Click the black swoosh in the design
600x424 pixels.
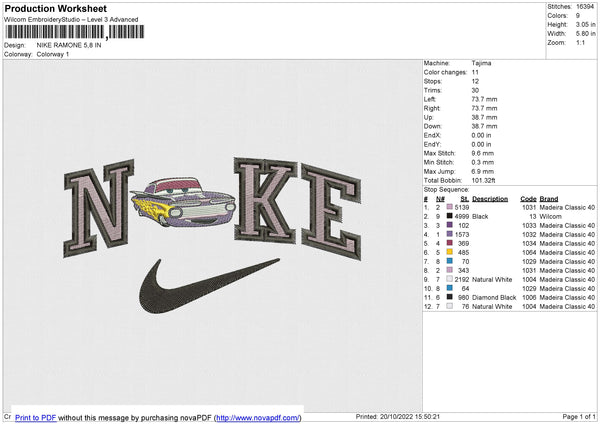209,285
